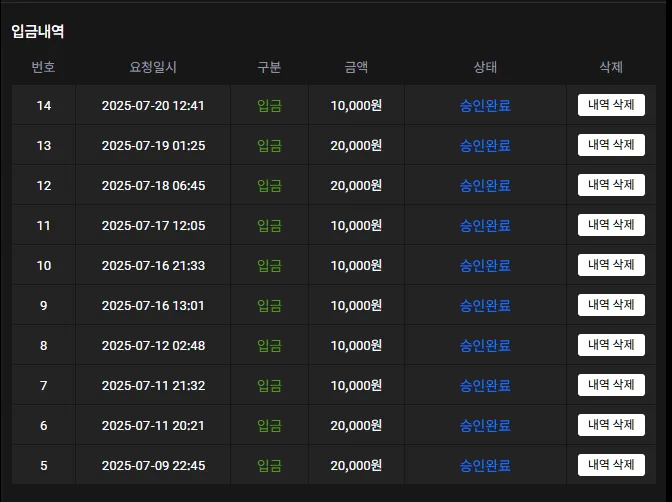Click 10,000원 amount in row 14
This screenshot has height=502, width=672.
[356, 105]
